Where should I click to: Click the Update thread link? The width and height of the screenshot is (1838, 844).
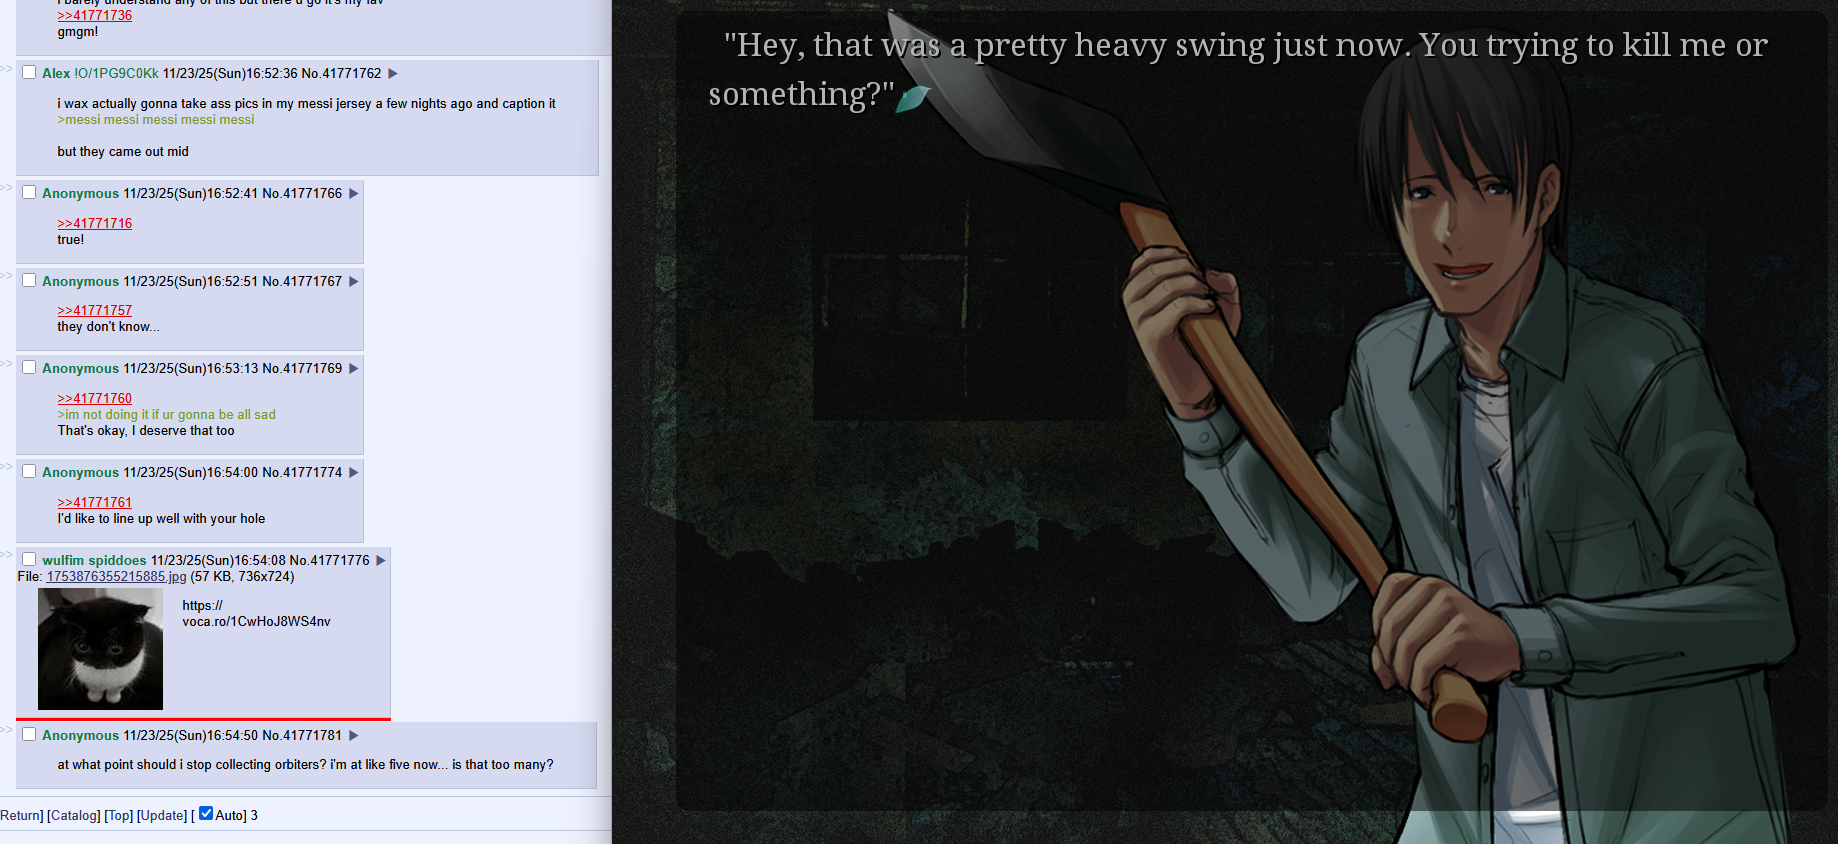coord(162,815)
